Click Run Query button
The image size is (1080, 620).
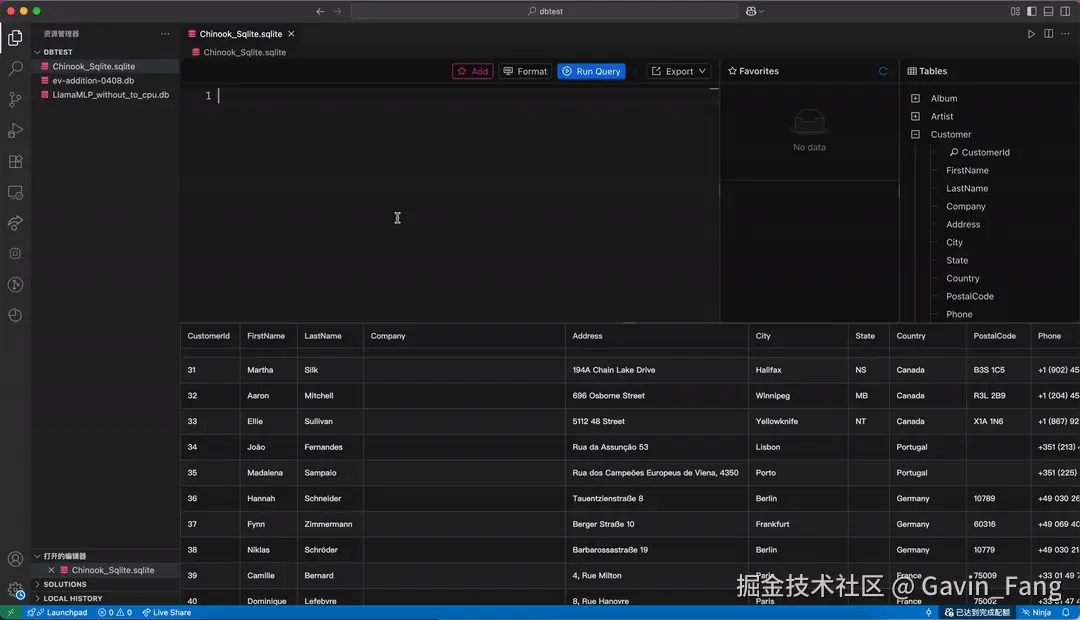[x=592, y=71]
